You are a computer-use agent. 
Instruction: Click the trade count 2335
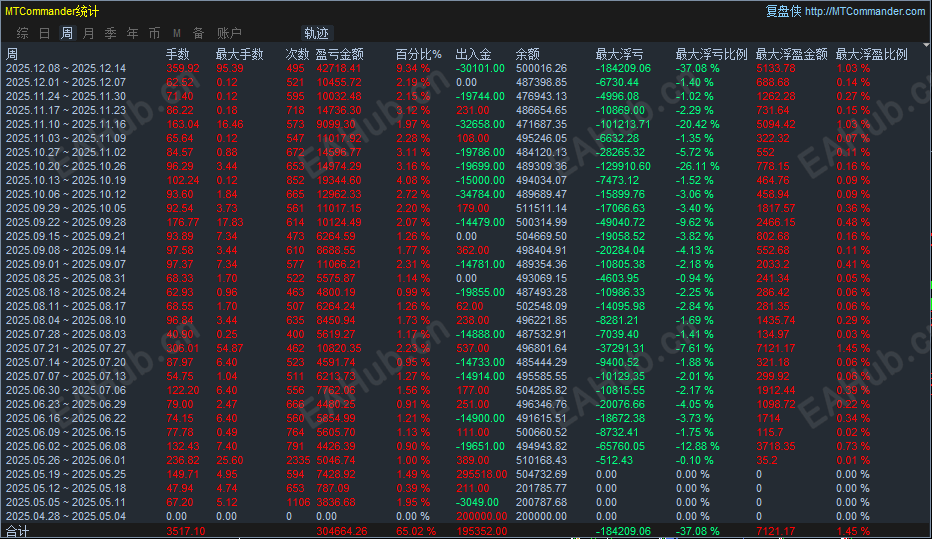(x=298, y=461)
